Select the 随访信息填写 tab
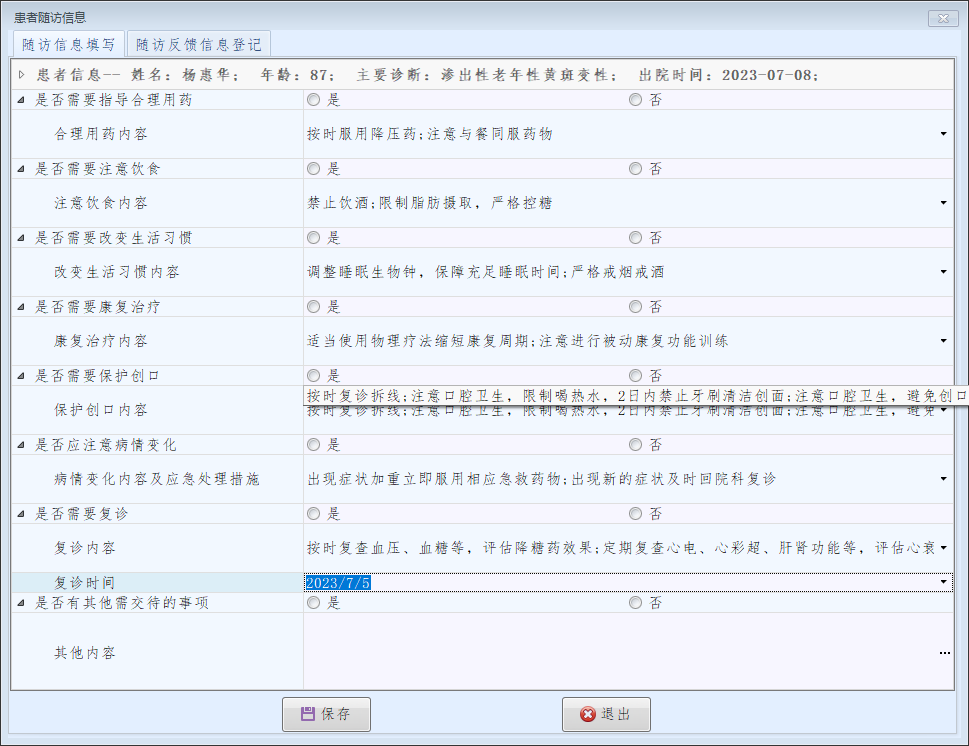 pos(68,44)
